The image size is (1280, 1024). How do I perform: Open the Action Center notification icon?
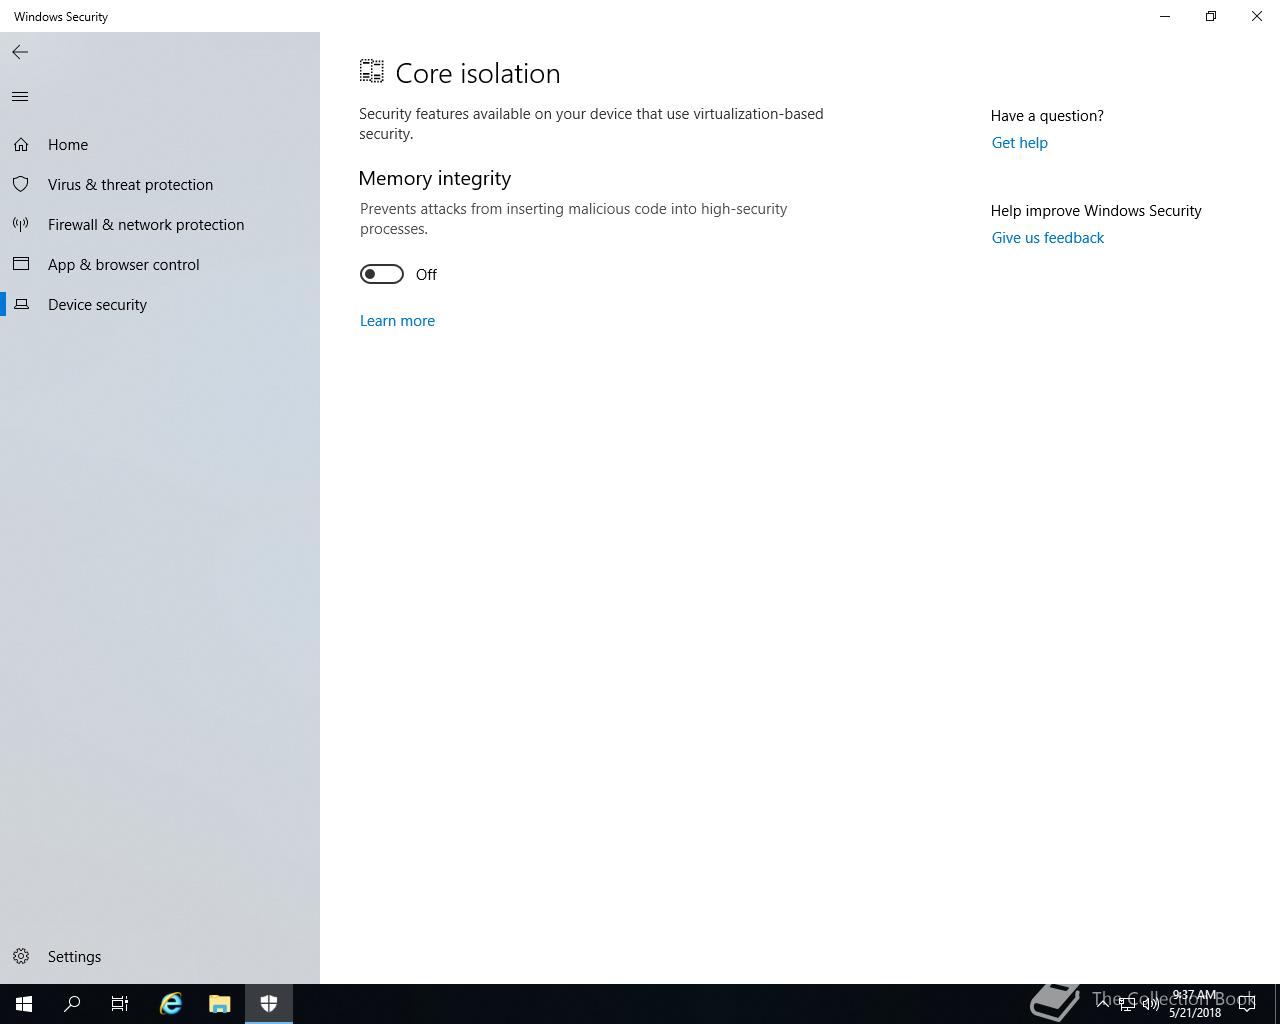coord(1247,1004)
